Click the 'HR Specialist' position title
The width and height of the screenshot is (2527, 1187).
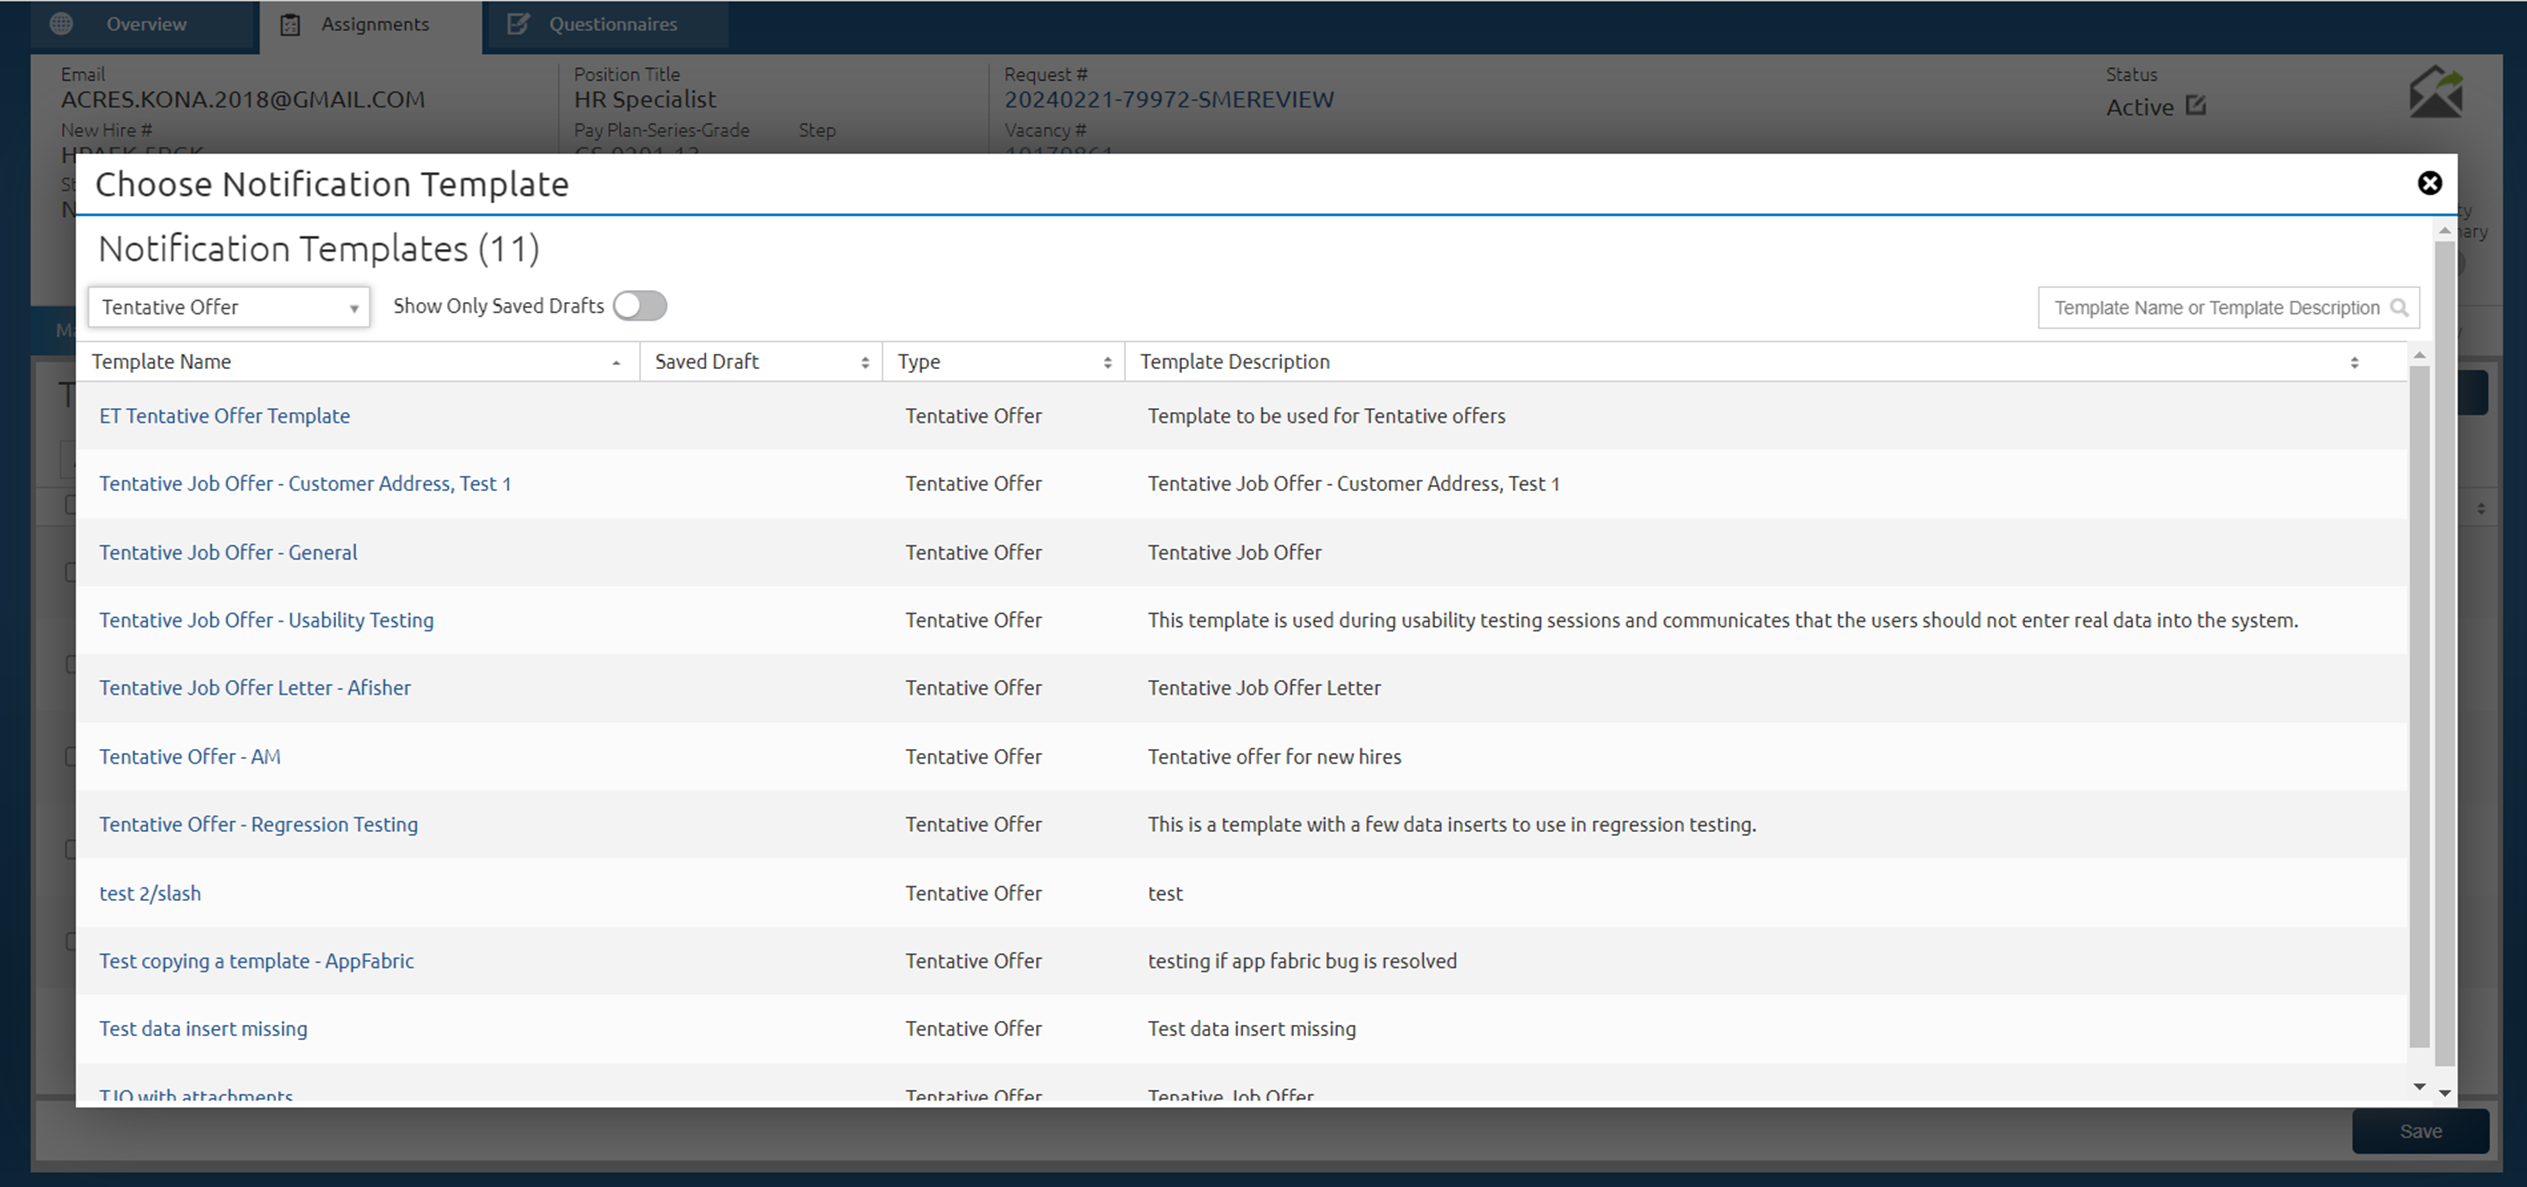645,99
